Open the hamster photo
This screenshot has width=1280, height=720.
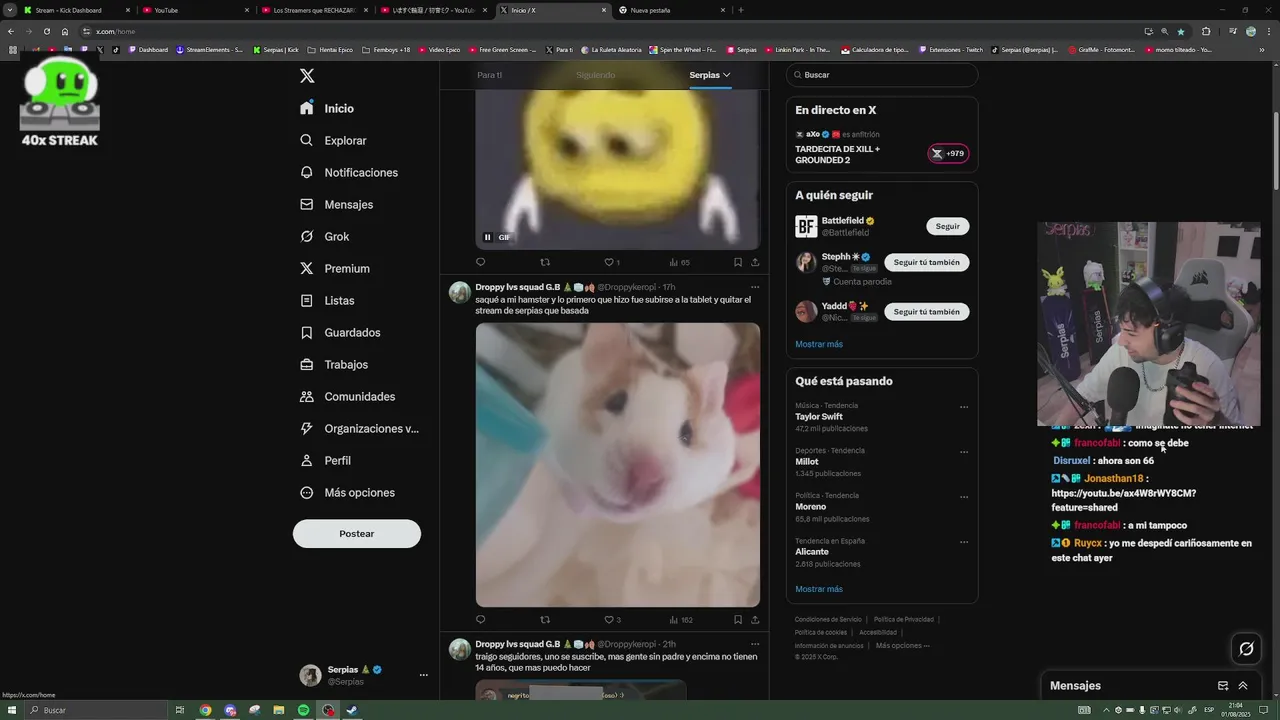pos(617,464)
